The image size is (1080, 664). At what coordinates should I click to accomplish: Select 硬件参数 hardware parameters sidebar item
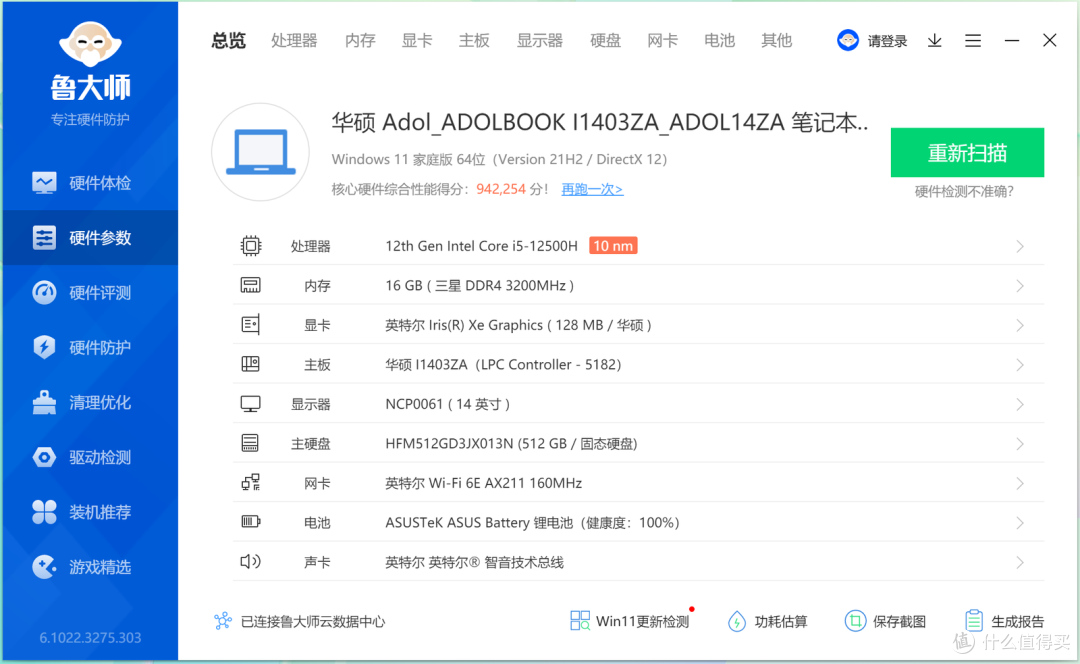click(x=90, y=238)
